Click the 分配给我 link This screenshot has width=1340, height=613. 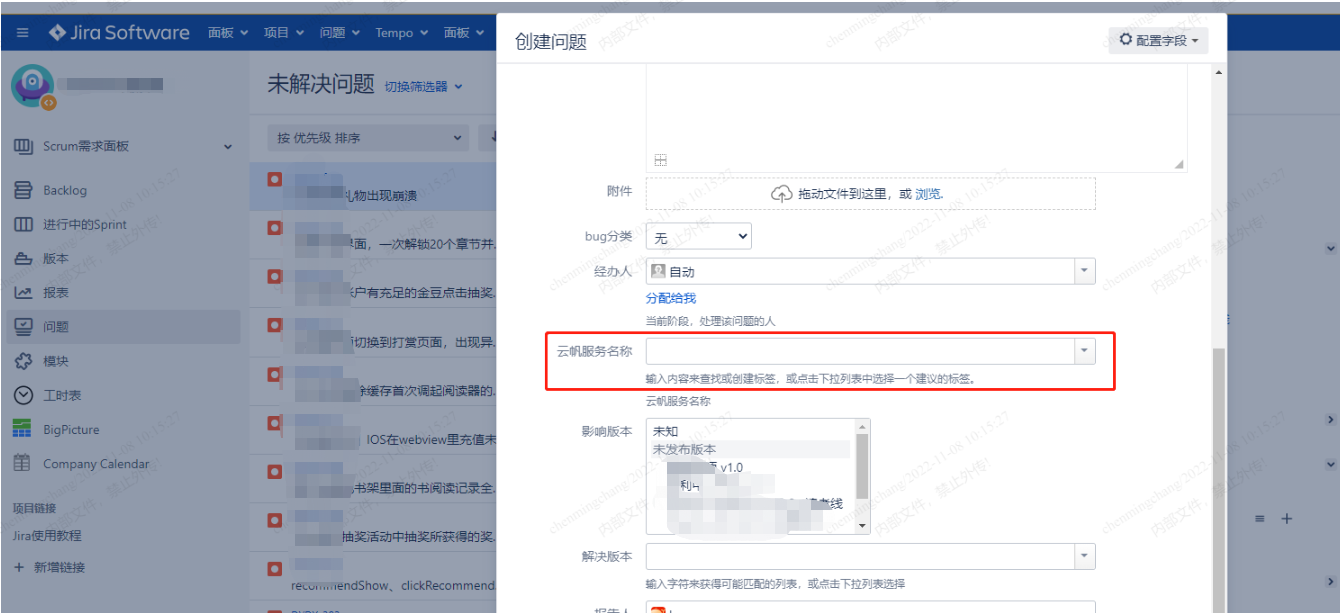coord(671,298)
